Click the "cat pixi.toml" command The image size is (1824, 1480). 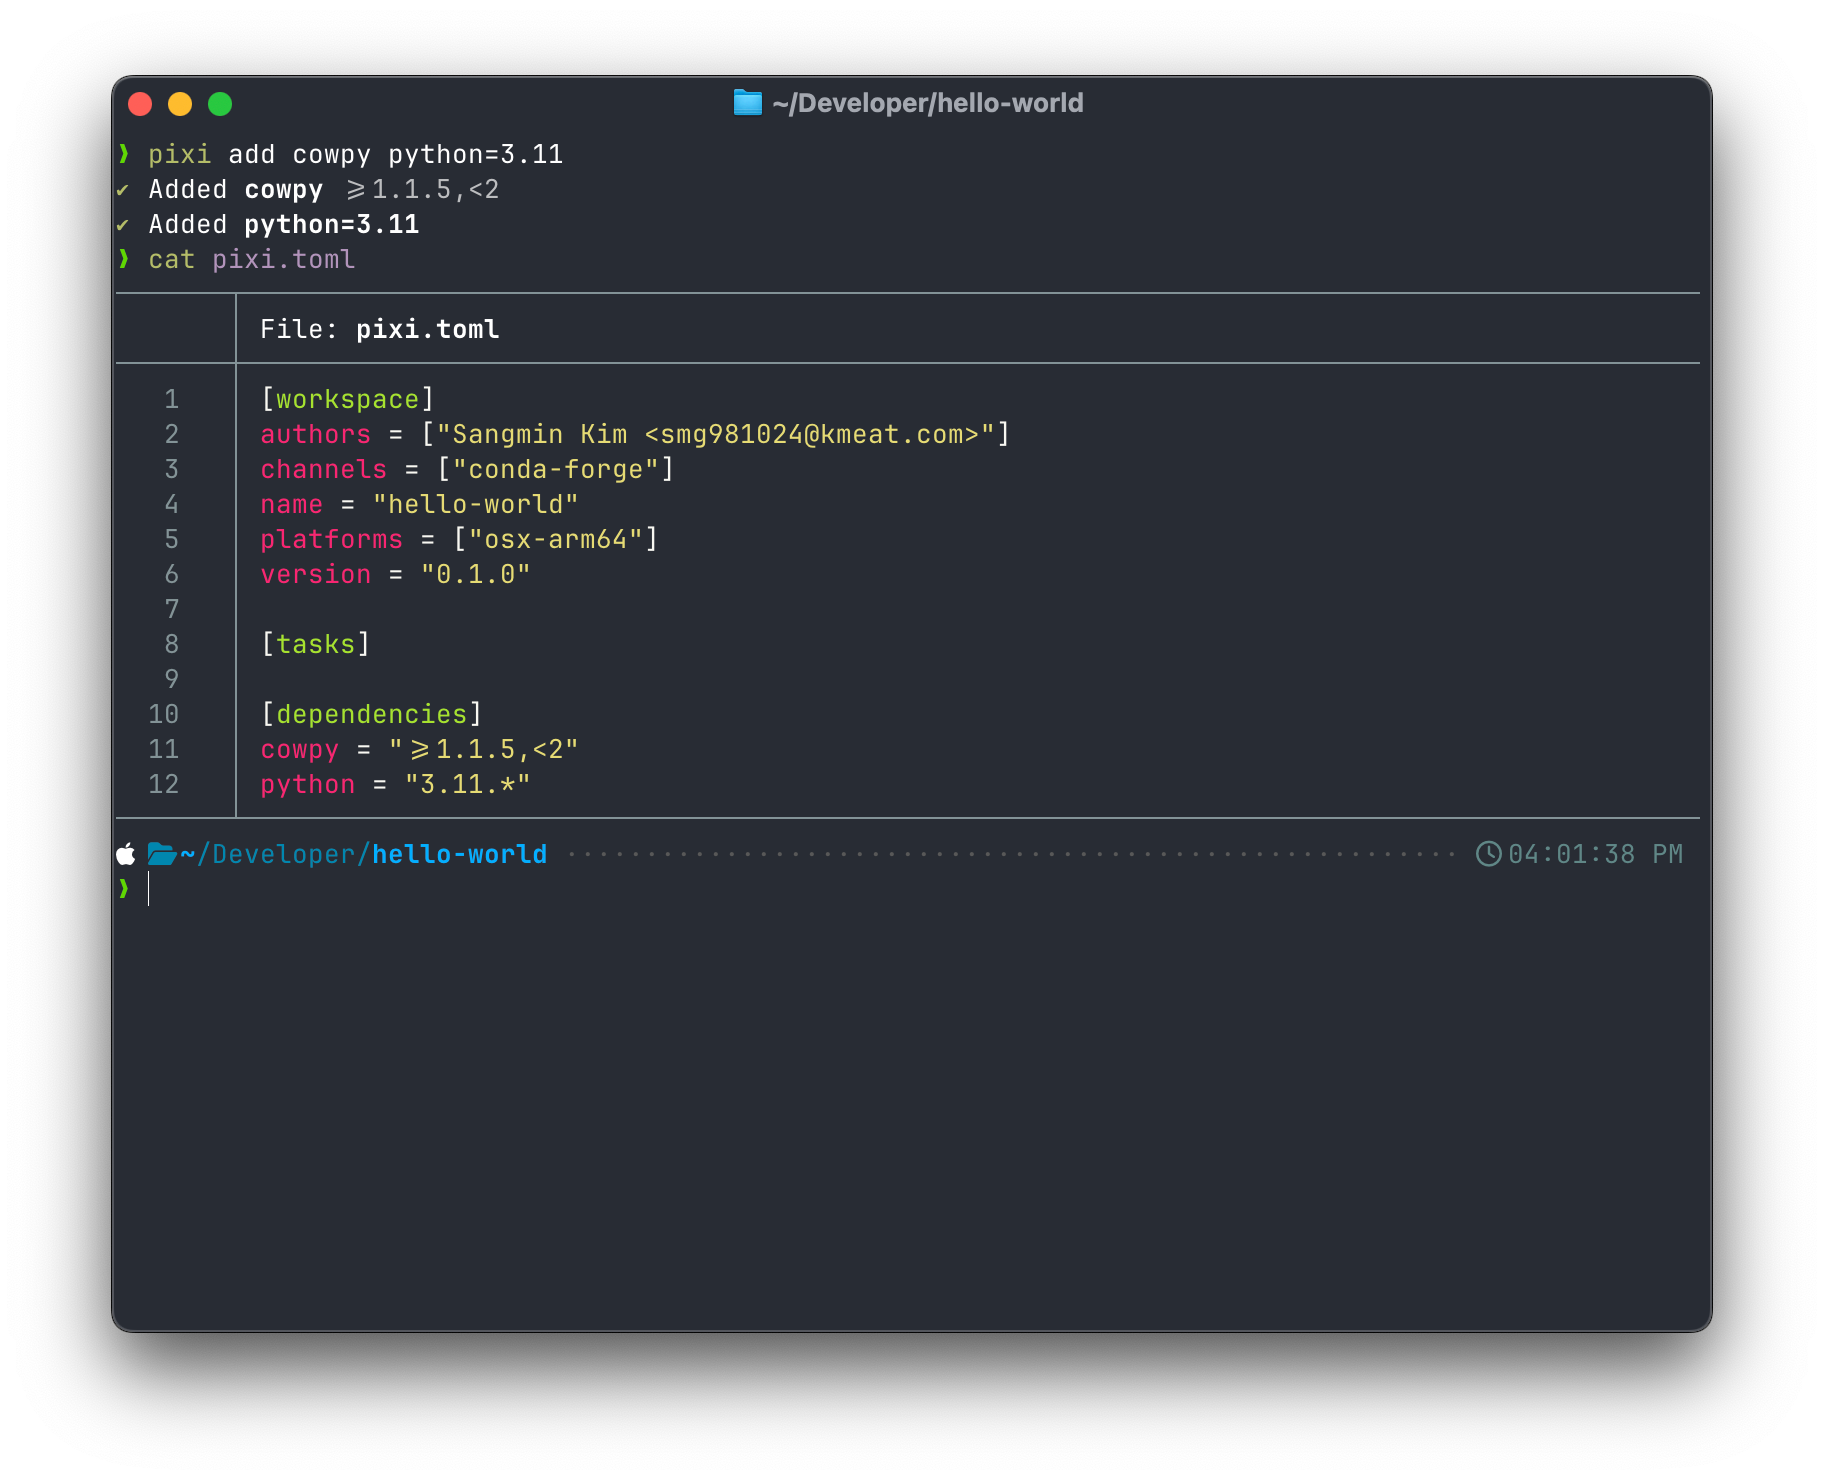252,260
